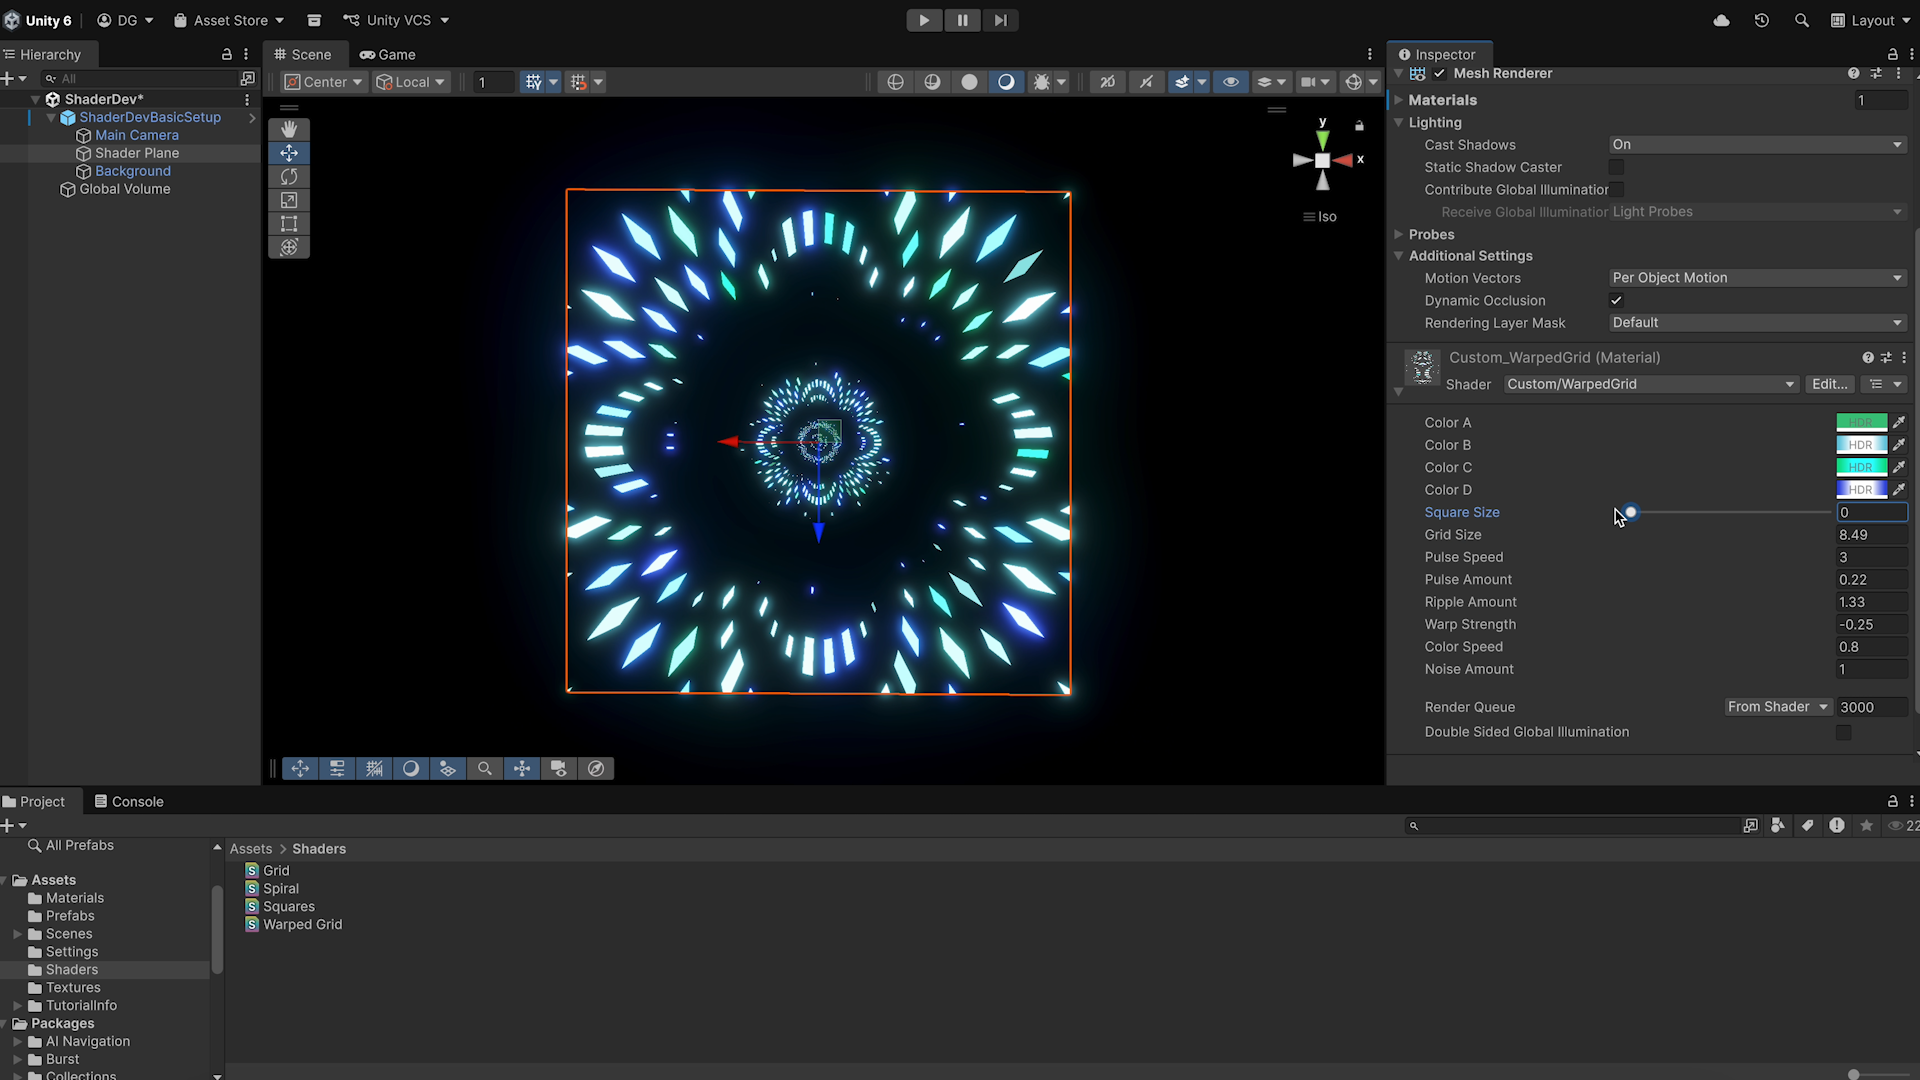Screen dimensions: 1920x1080
Task: Click the Play button
Action: click(924, 20)
